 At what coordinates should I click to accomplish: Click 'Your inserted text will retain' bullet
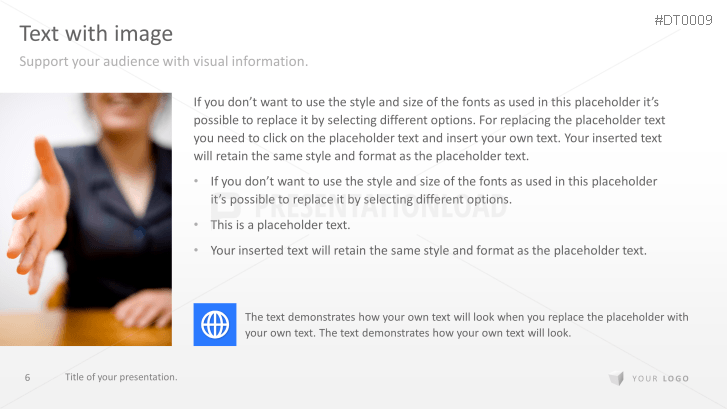pos(428,250)
